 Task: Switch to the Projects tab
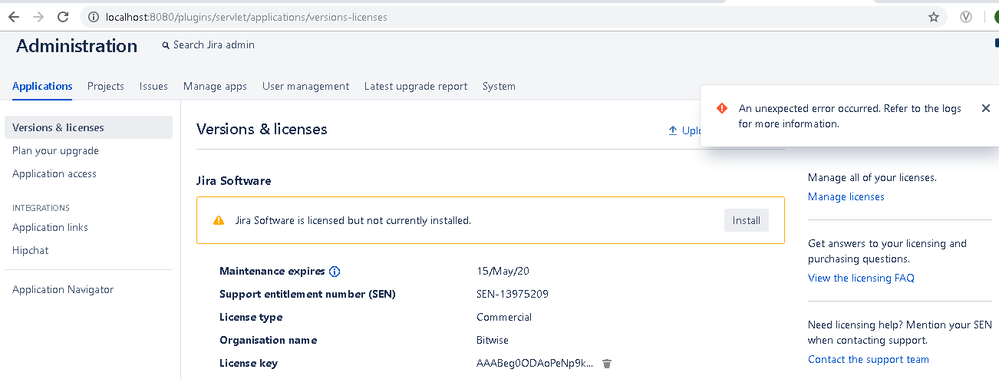106,86
